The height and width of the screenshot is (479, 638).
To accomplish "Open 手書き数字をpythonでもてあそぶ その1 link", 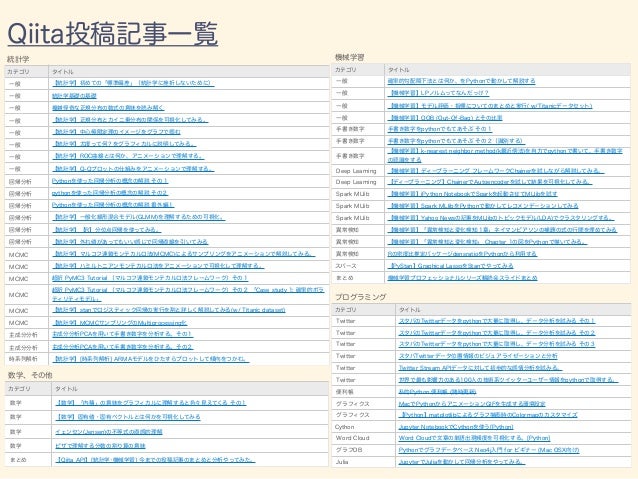I will (x=440, y=129).
